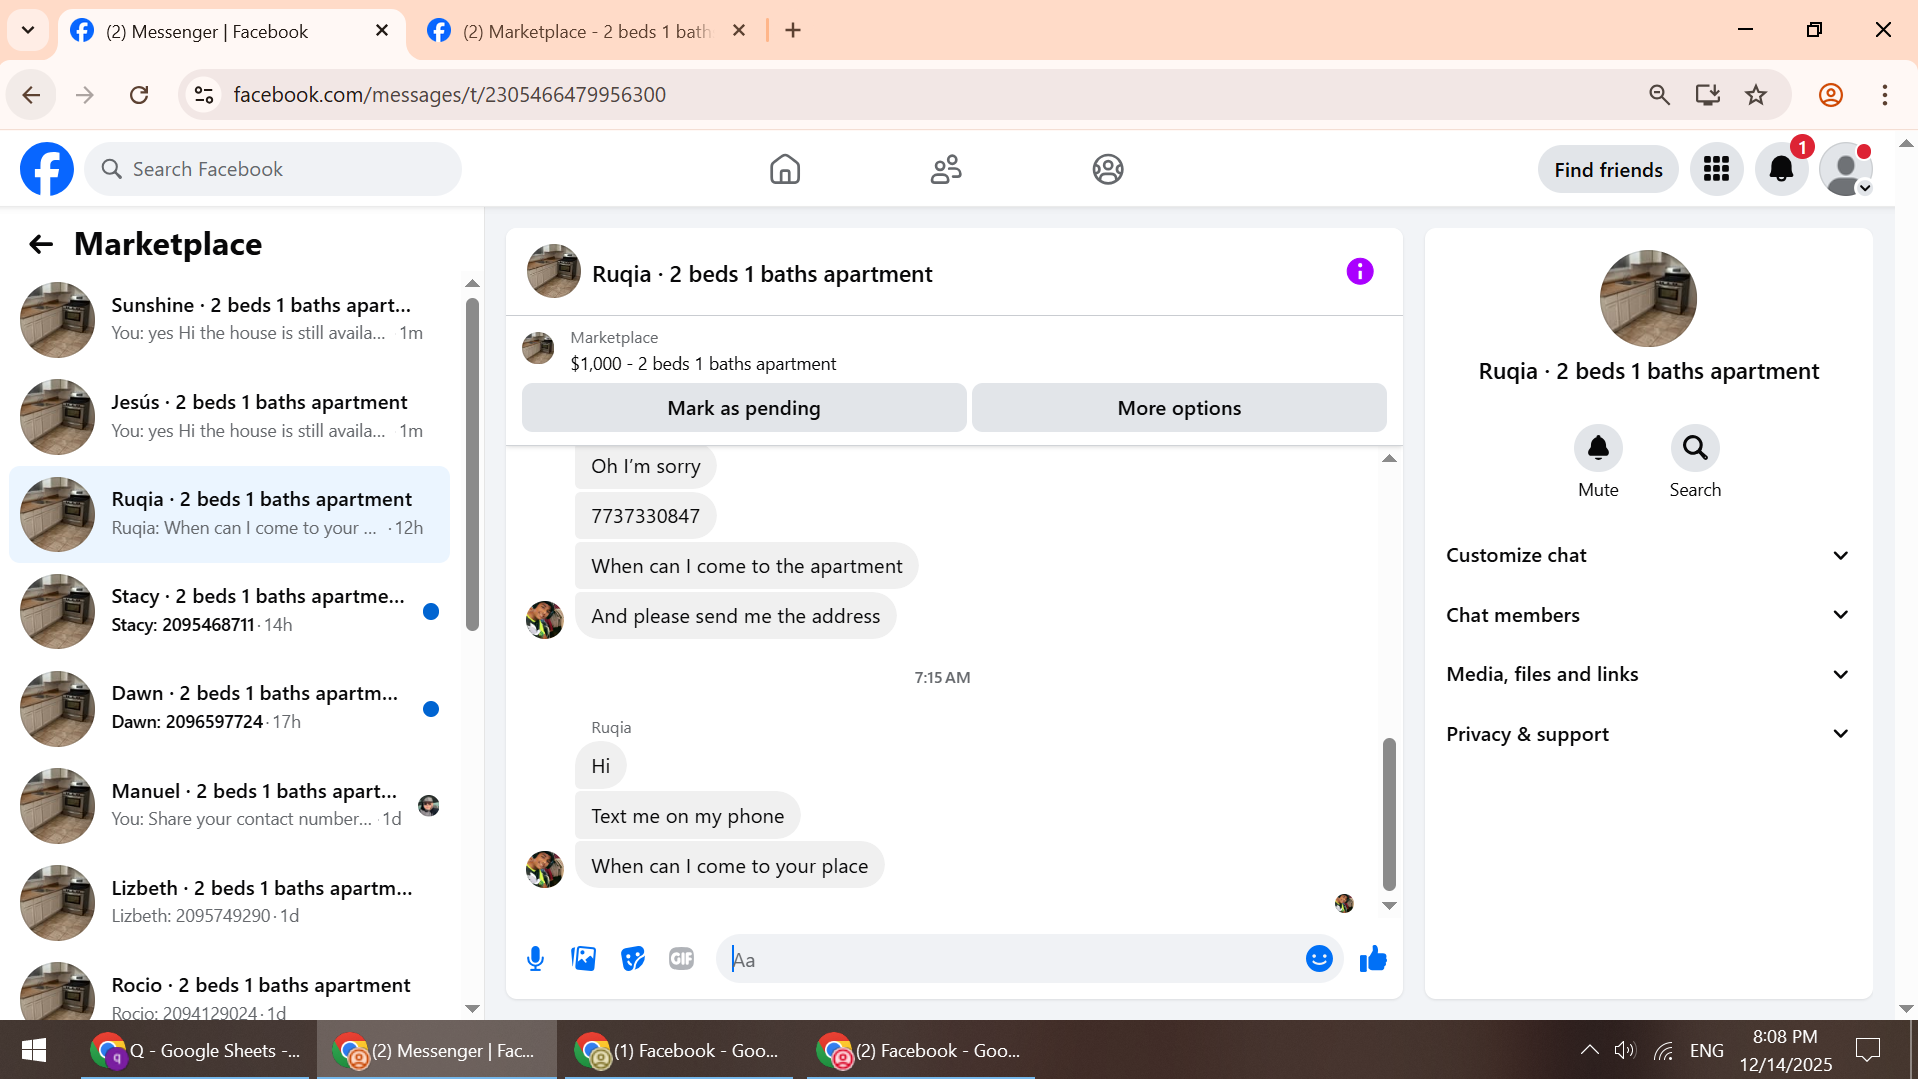This screenshot has height=1079, width=1918.
Task: Attach a file with the photo icon
Action: 584,959
